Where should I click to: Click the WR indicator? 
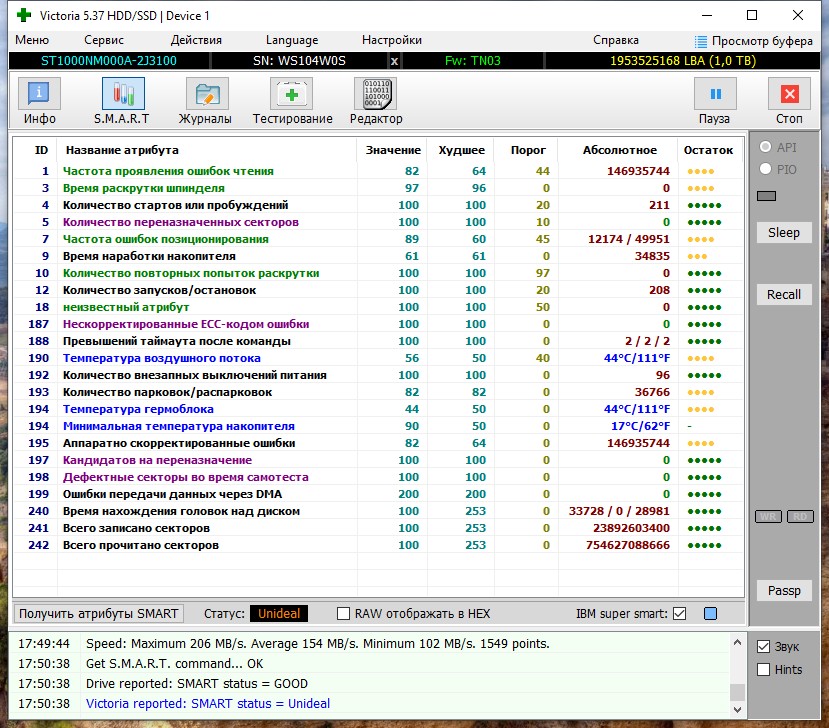click(768, 517)
